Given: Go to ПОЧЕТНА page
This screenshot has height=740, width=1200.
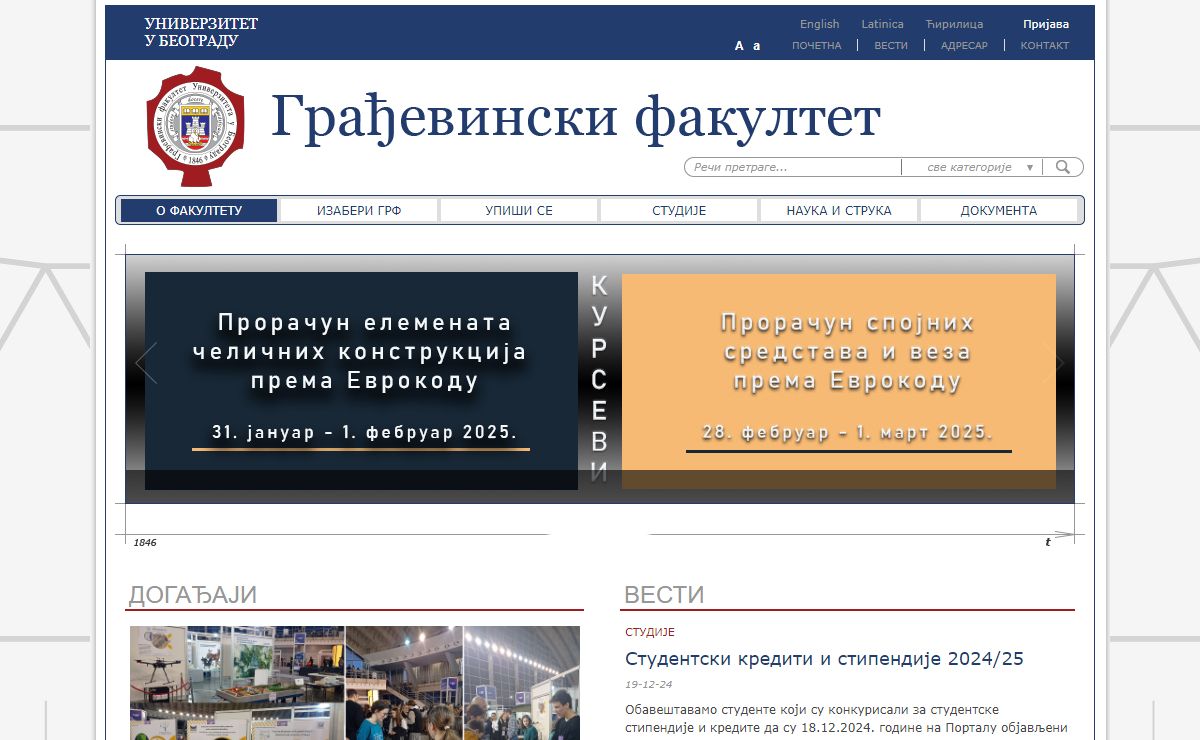Looking at the screenshot, I should (817, 45).
